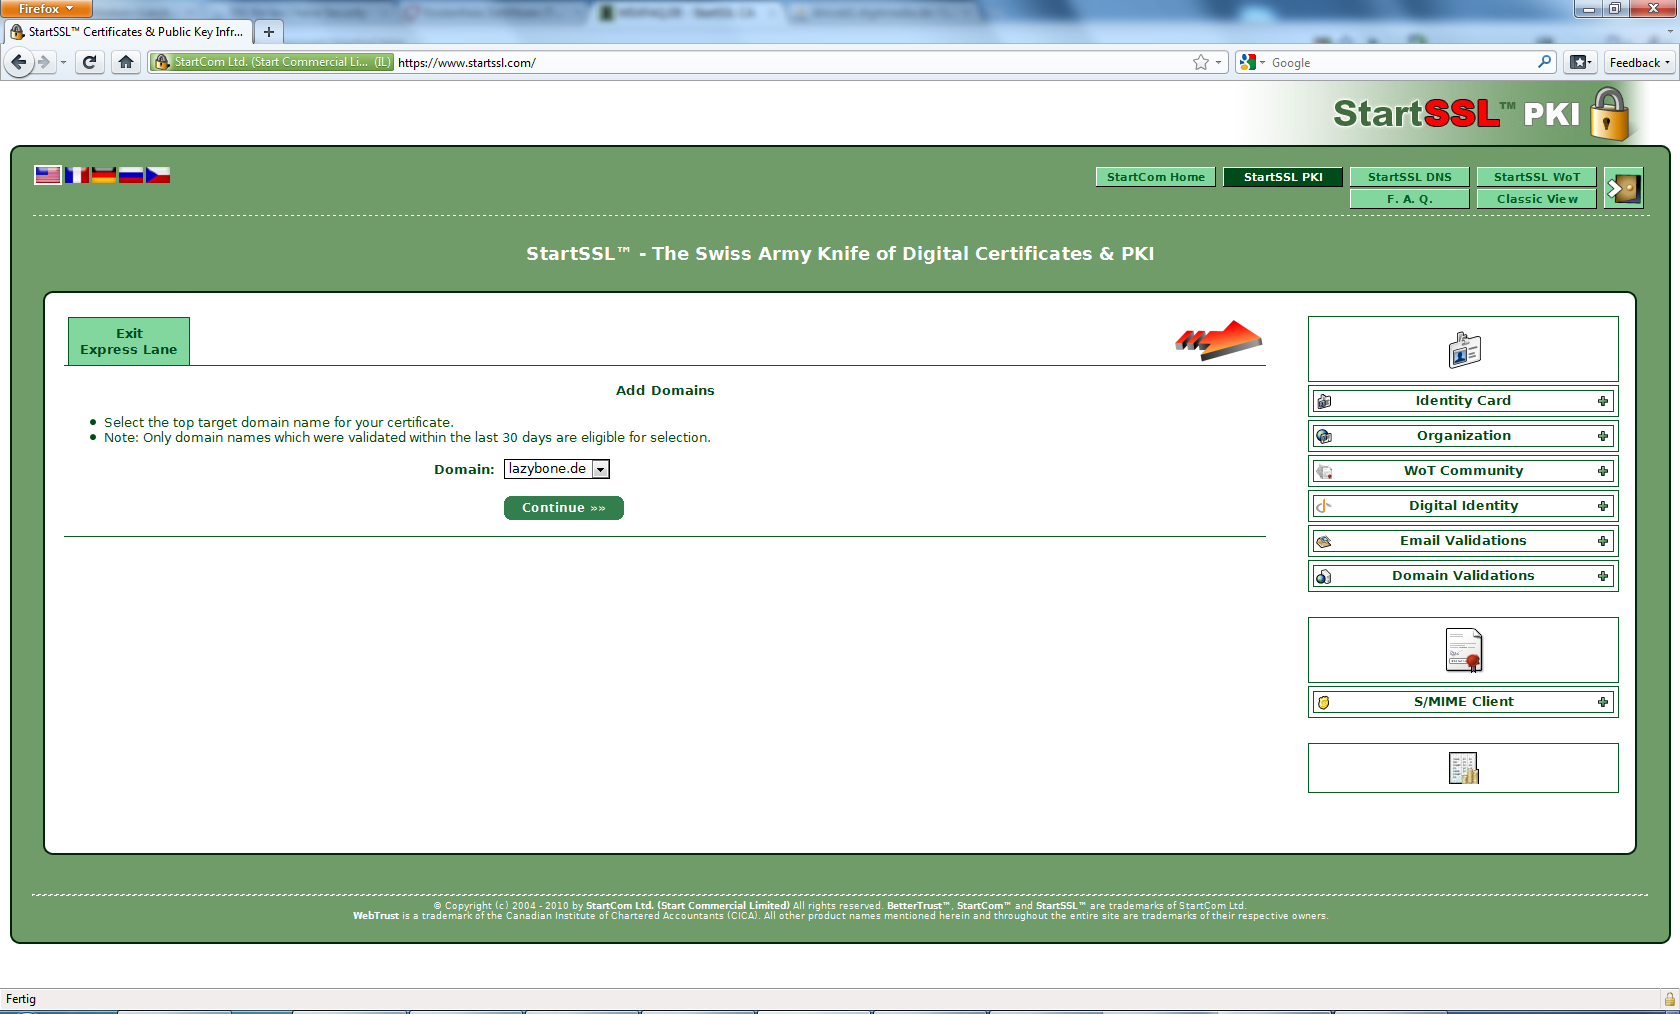Open the validations ID badge panel icon
Image resolution: width=1680 pixels, height=1014 pixels.
[x=1464, y=350]
